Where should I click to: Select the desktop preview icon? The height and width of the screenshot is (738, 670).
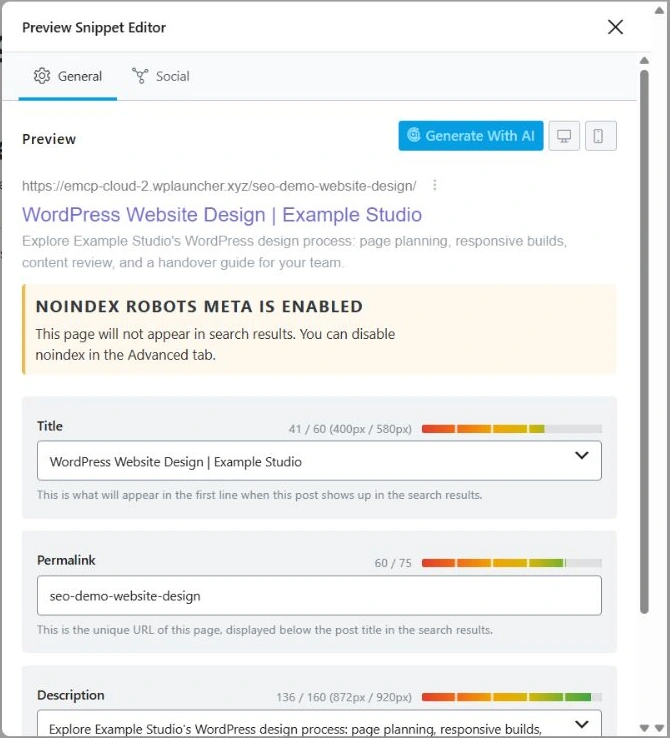[564, 136]
